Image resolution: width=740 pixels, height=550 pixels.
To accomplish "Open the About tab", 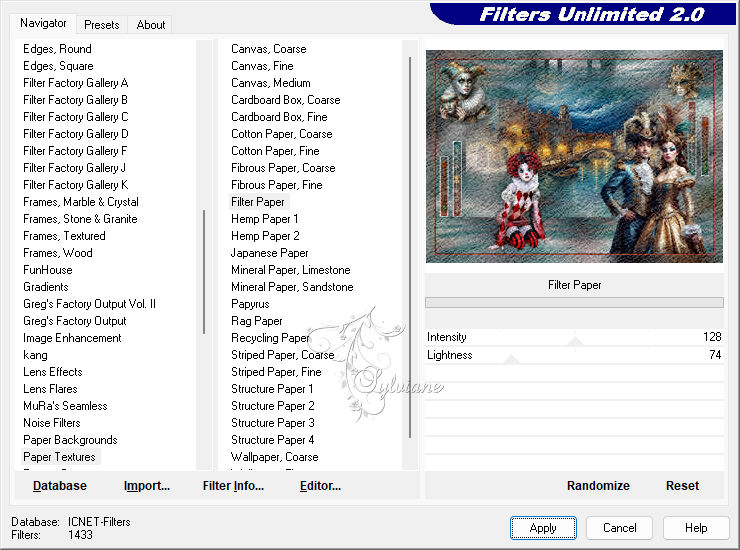I will pos(151,25).
